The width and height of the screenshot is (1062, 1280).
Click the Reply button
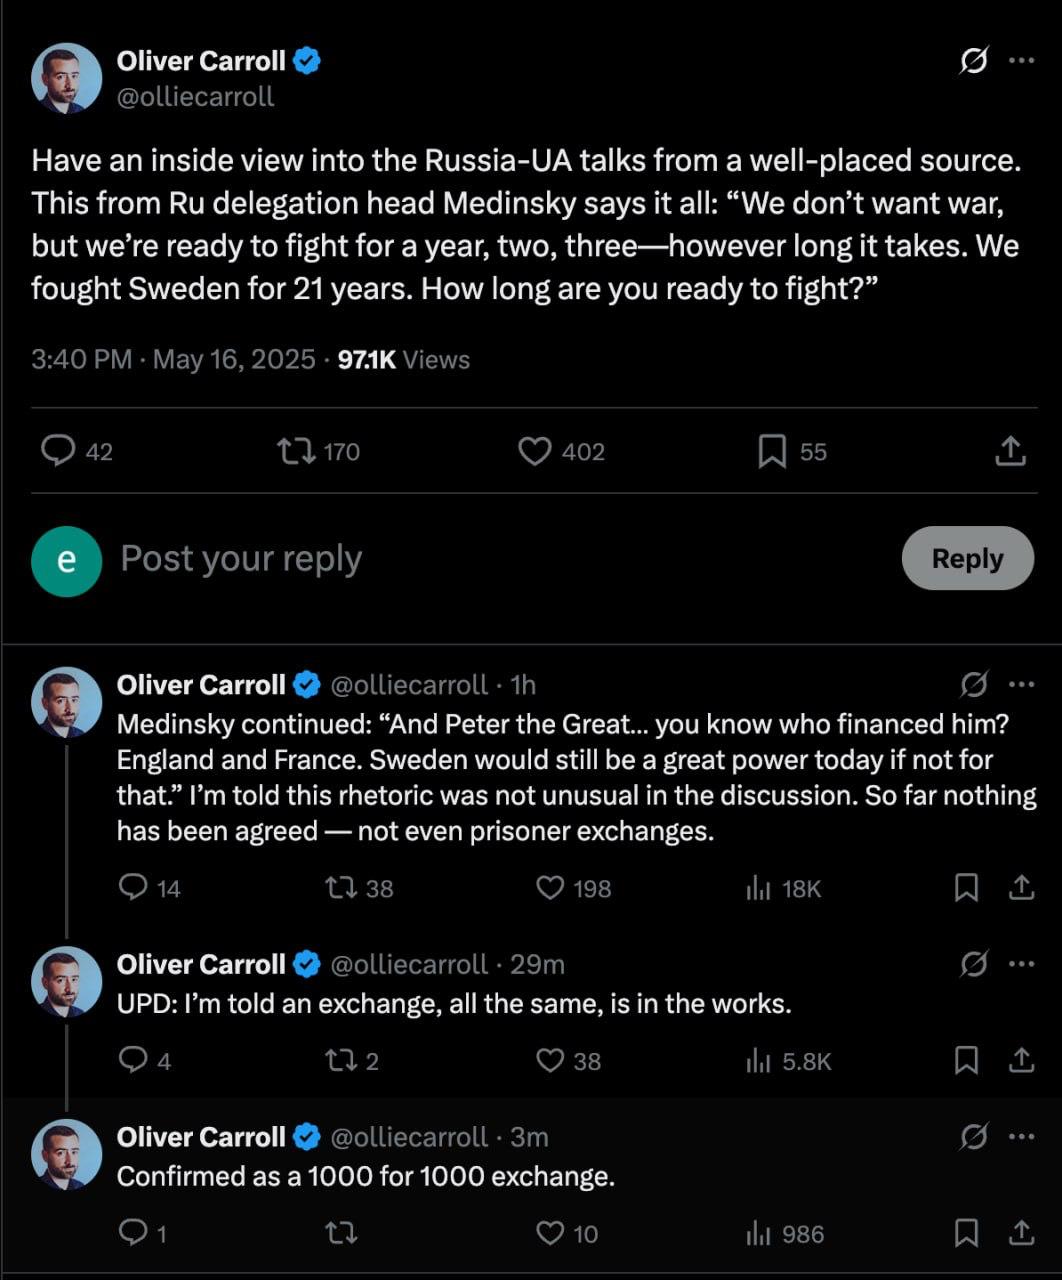(967, 558)
